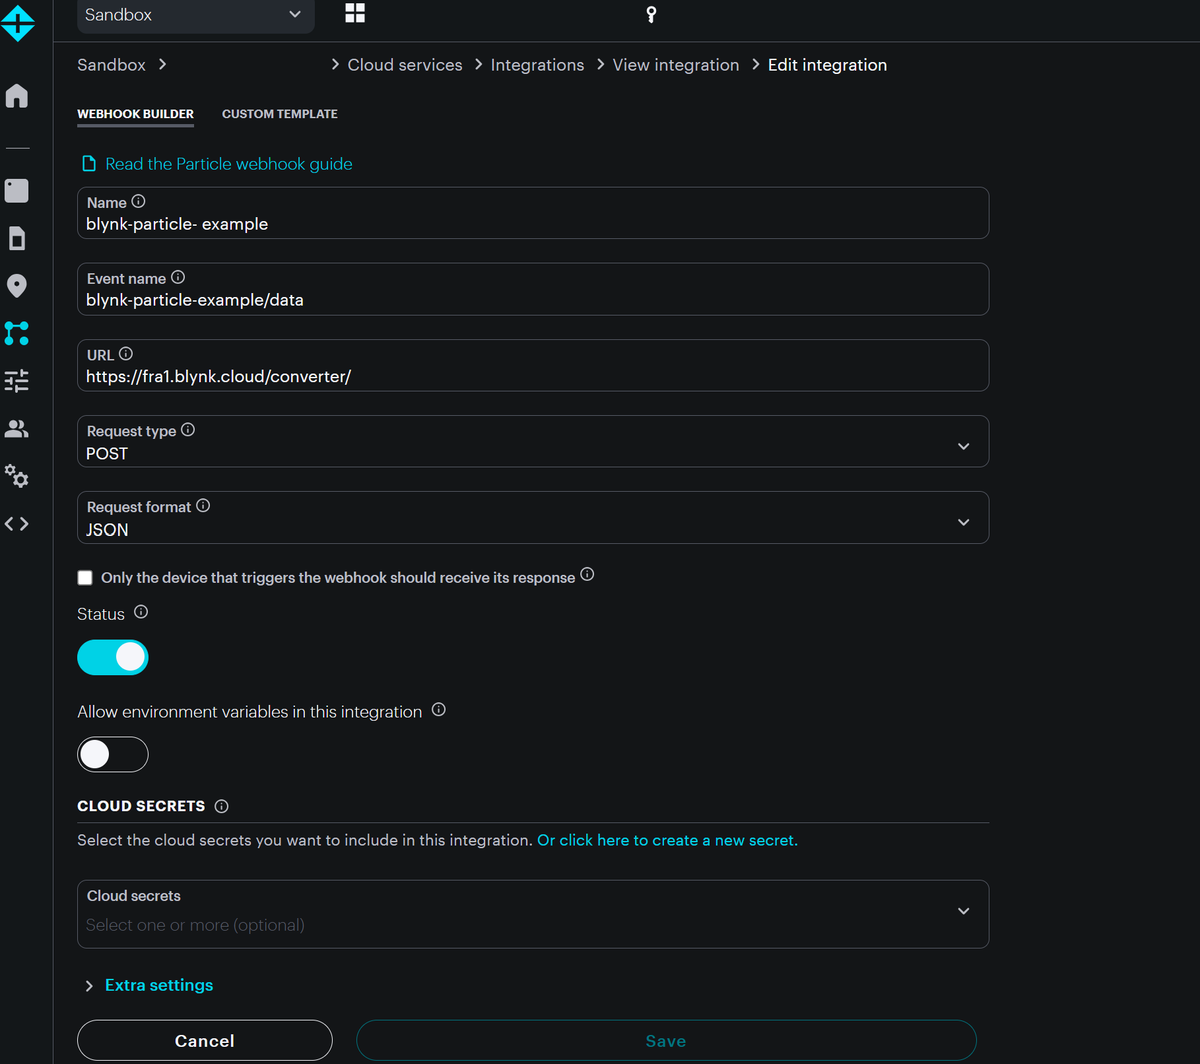Open the Integrations sidebar icon
The width and height of the screenshot is (1200, 1064).
(x=17, y=333)
